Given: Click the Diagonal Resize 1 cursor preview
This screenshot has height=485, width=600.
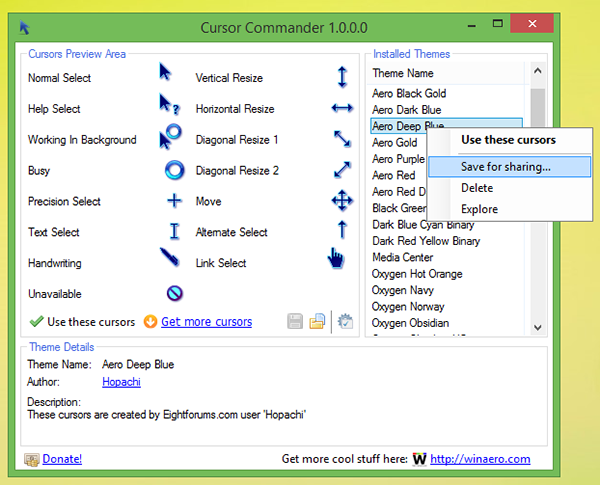Looking at the screenshot, I should [342, 139].
